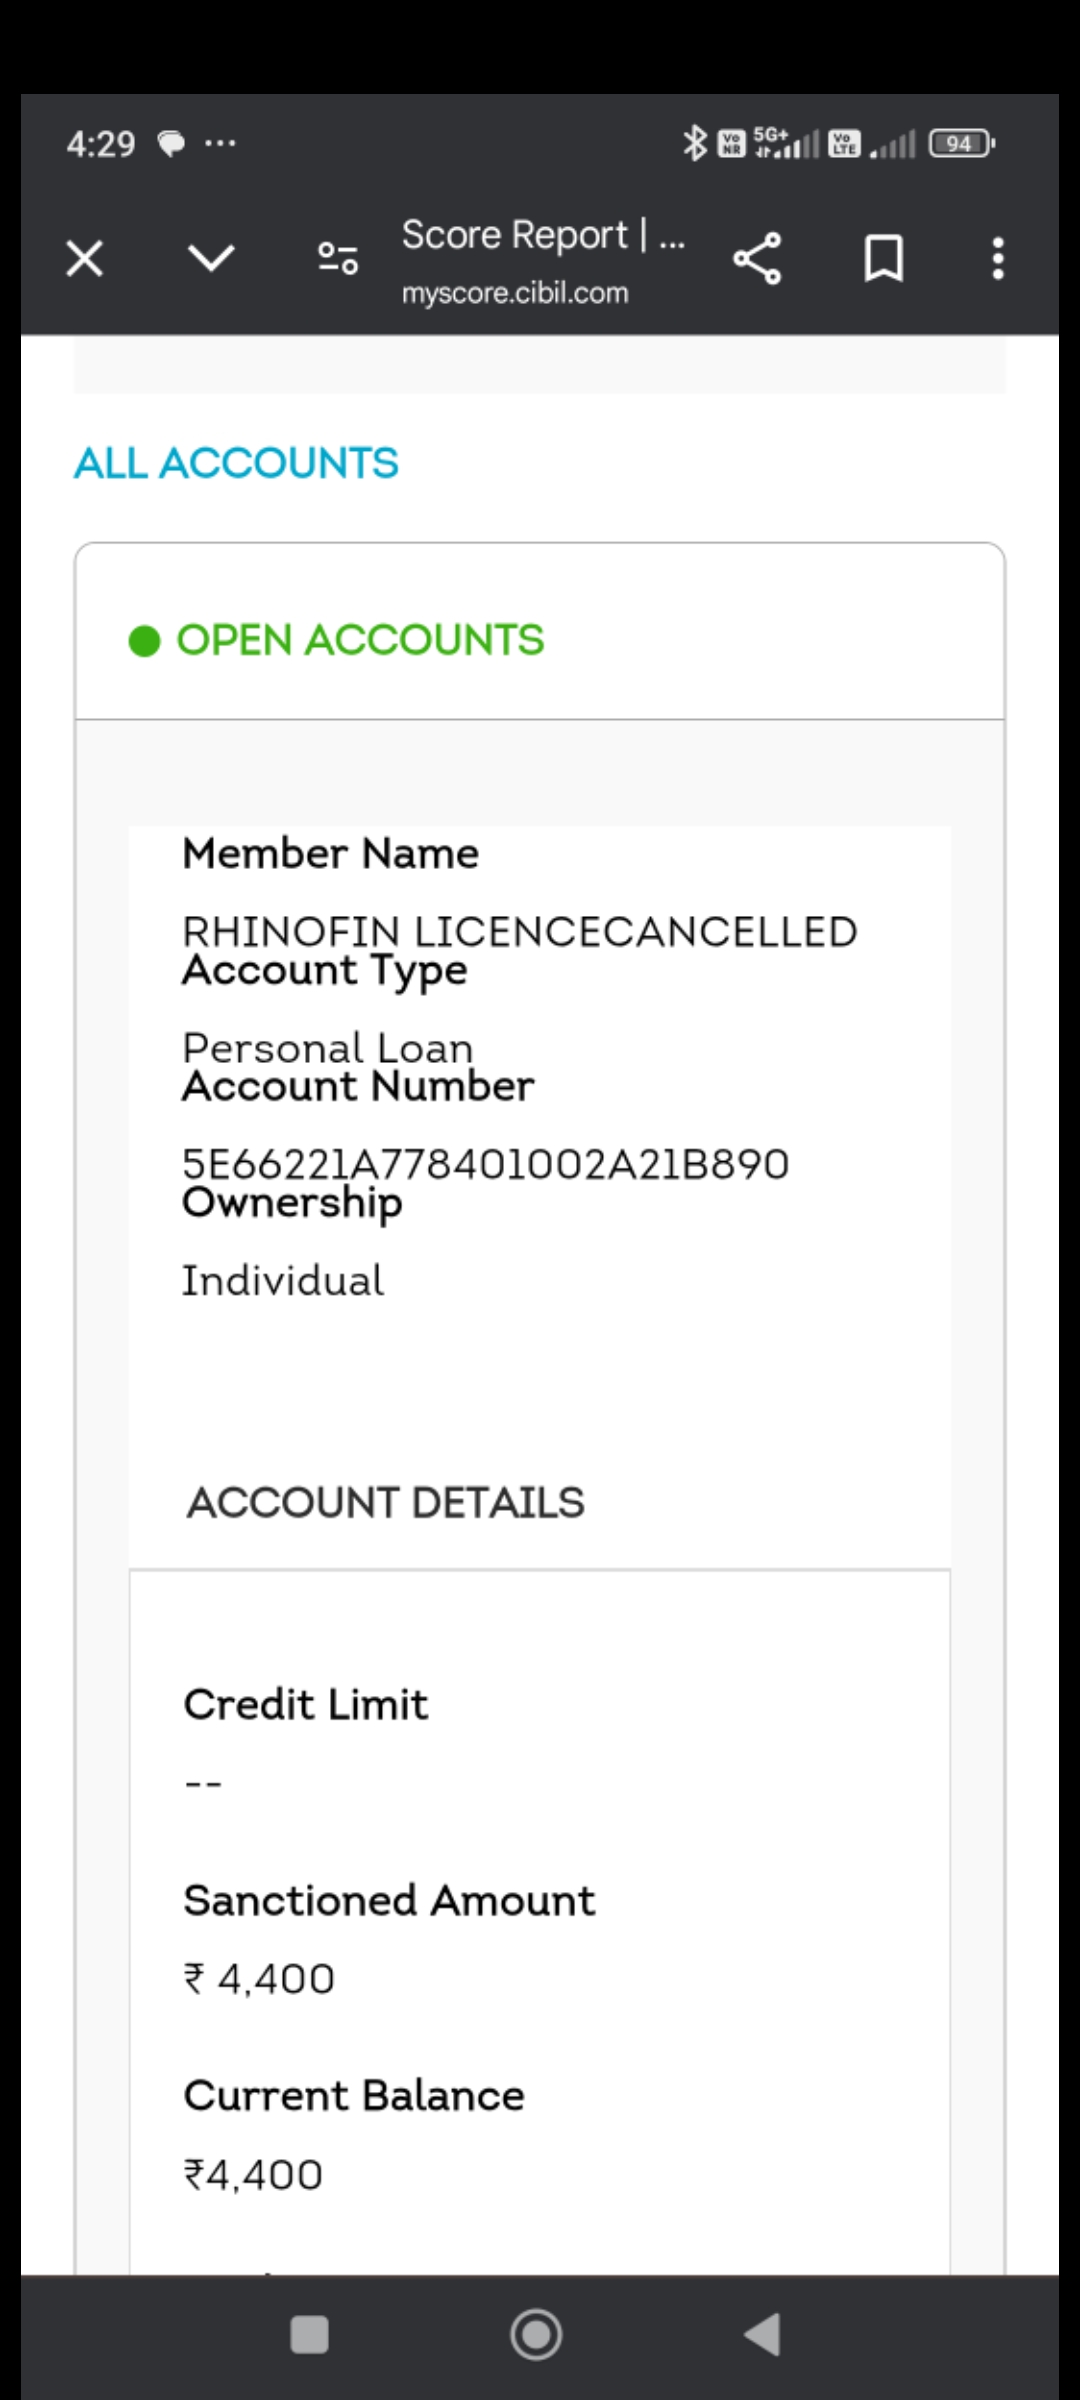
Task: Tap the myscore.cibil.com URL text
Action: 515,293
